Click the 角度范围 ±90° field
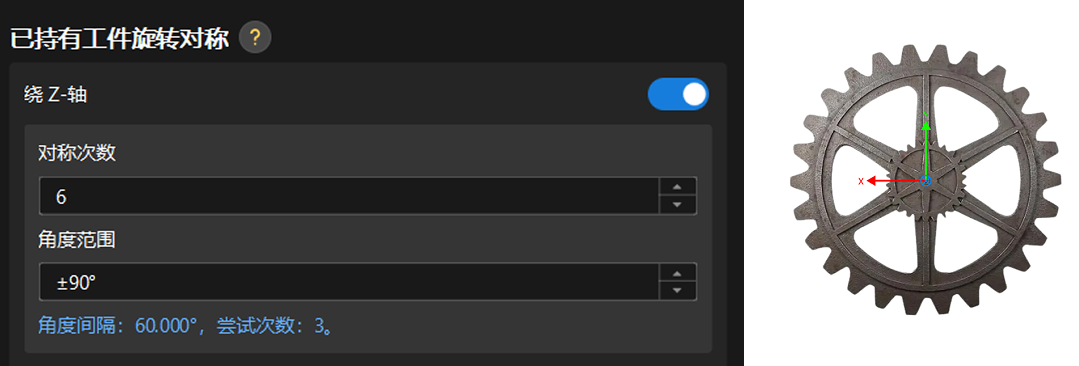The image size is (1079, 366). [x=350, y=282]
